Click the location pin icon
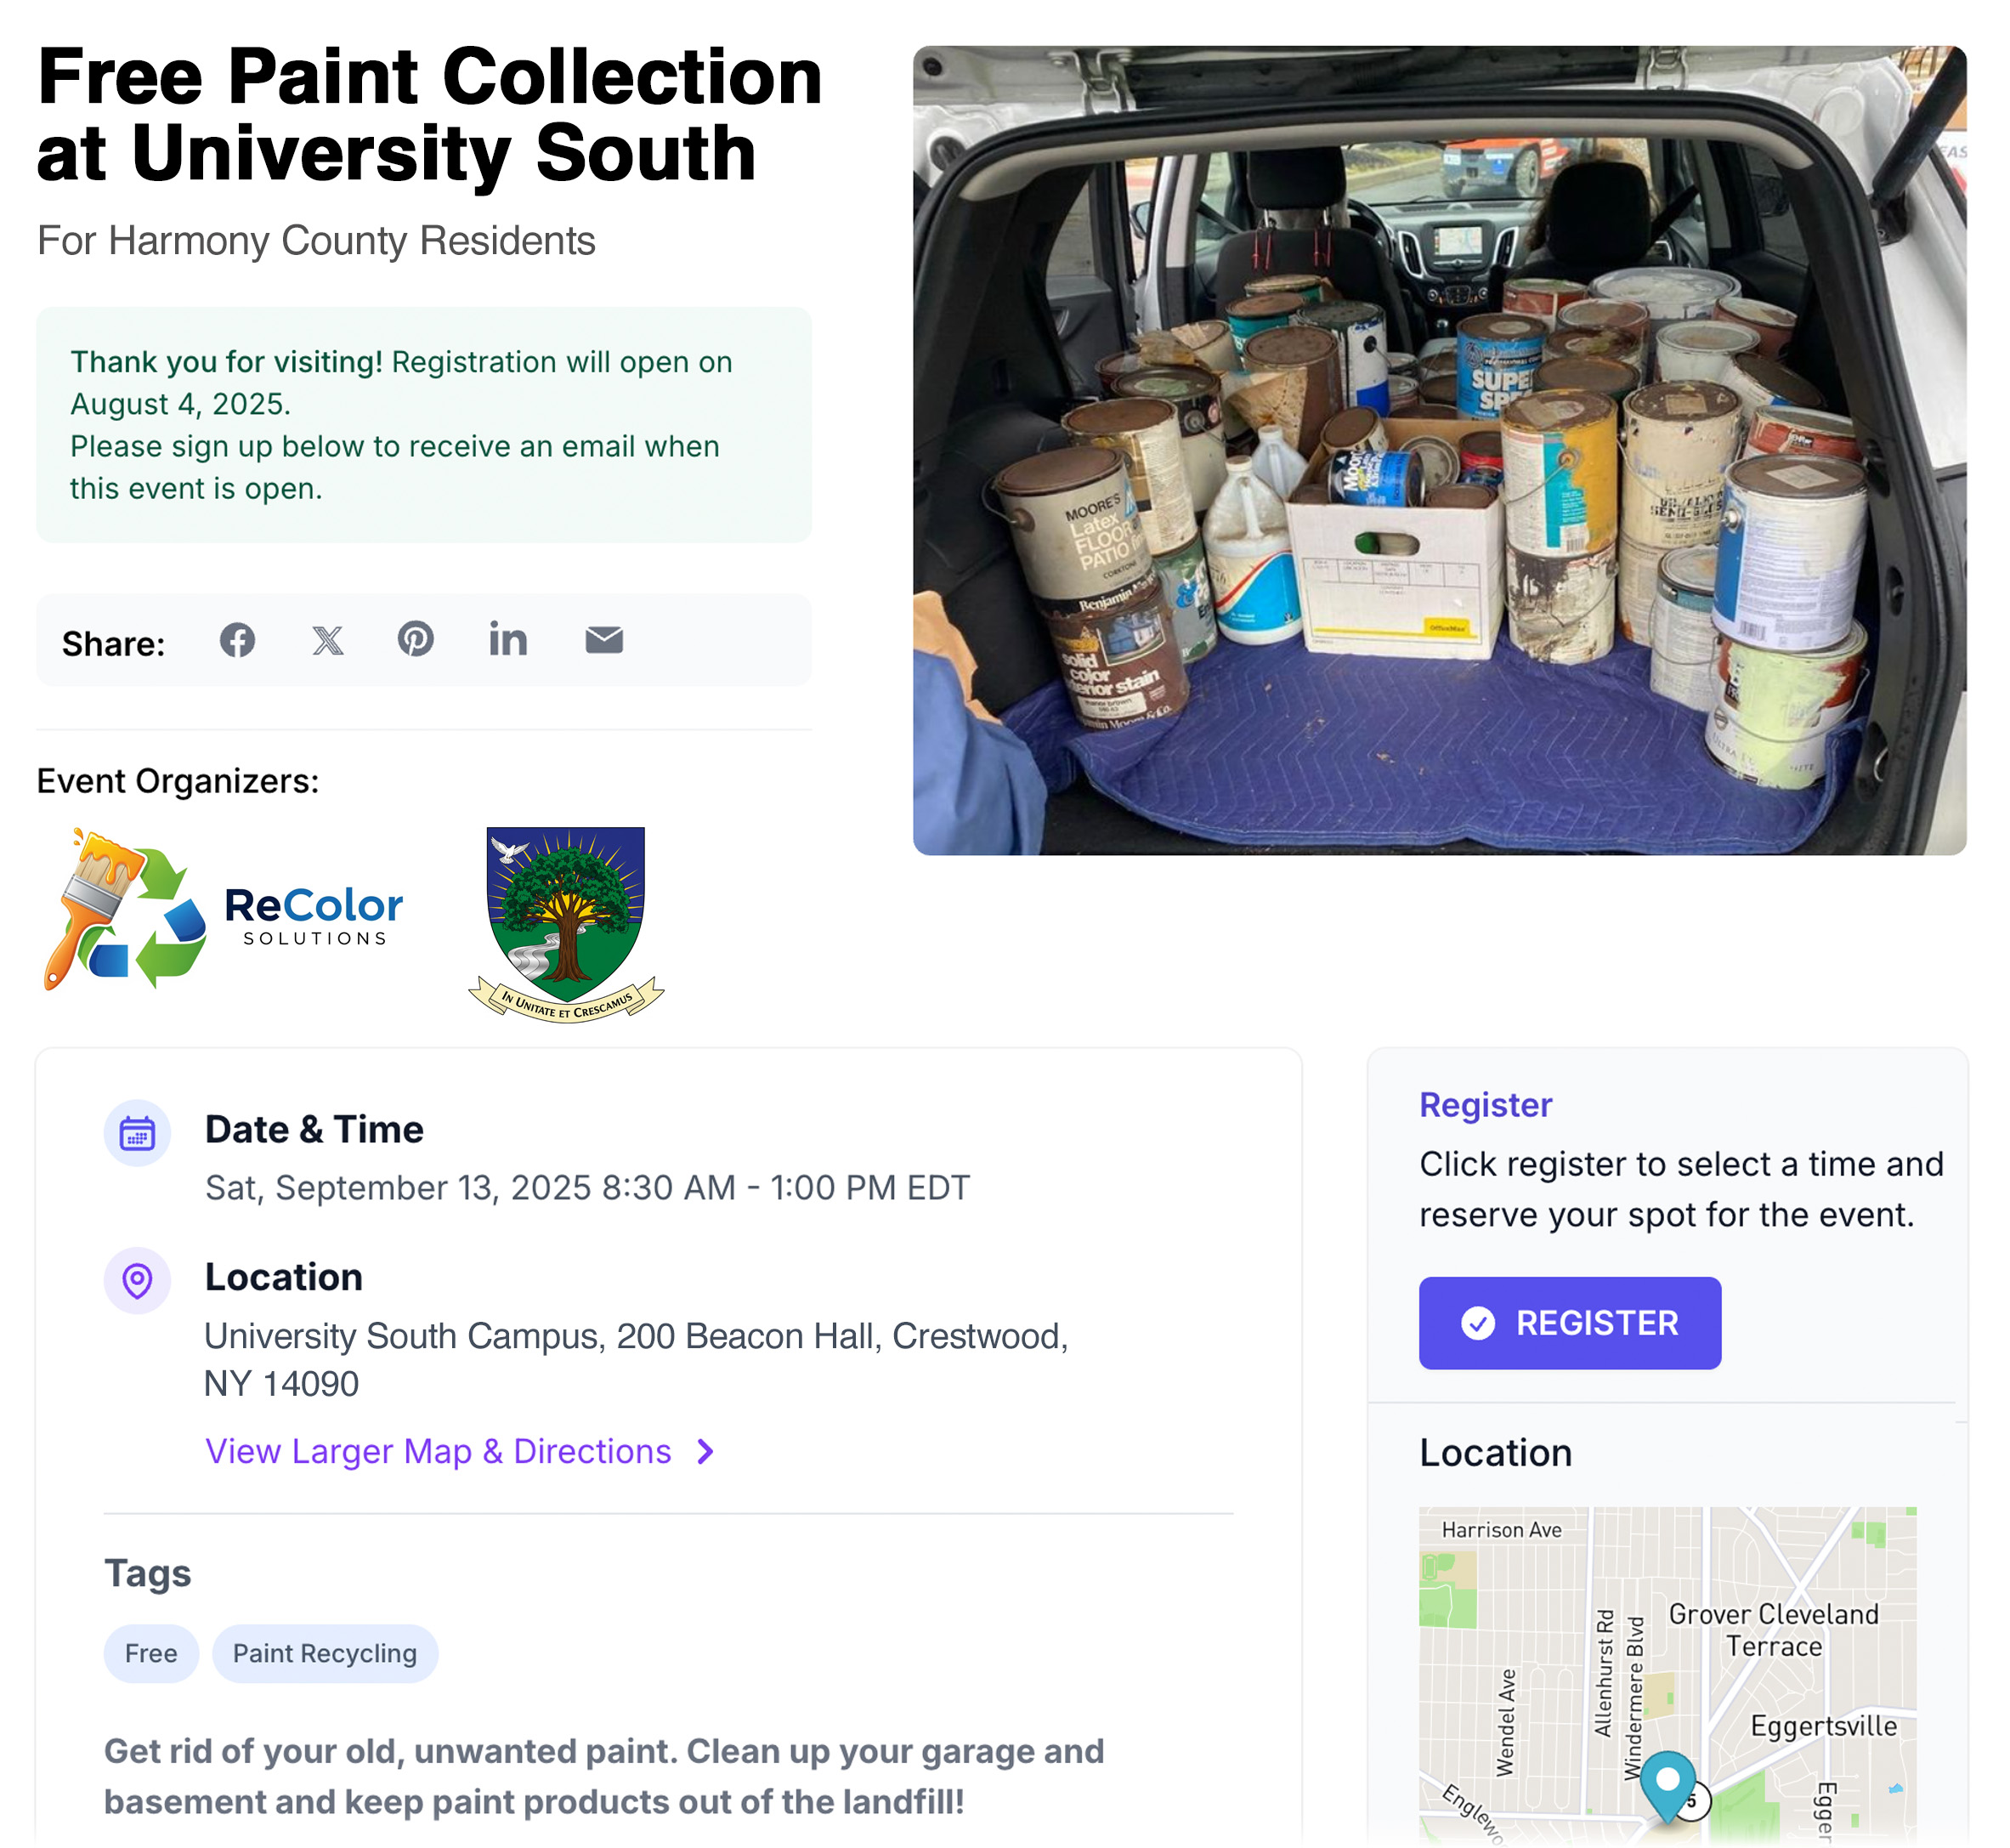 137,1281
